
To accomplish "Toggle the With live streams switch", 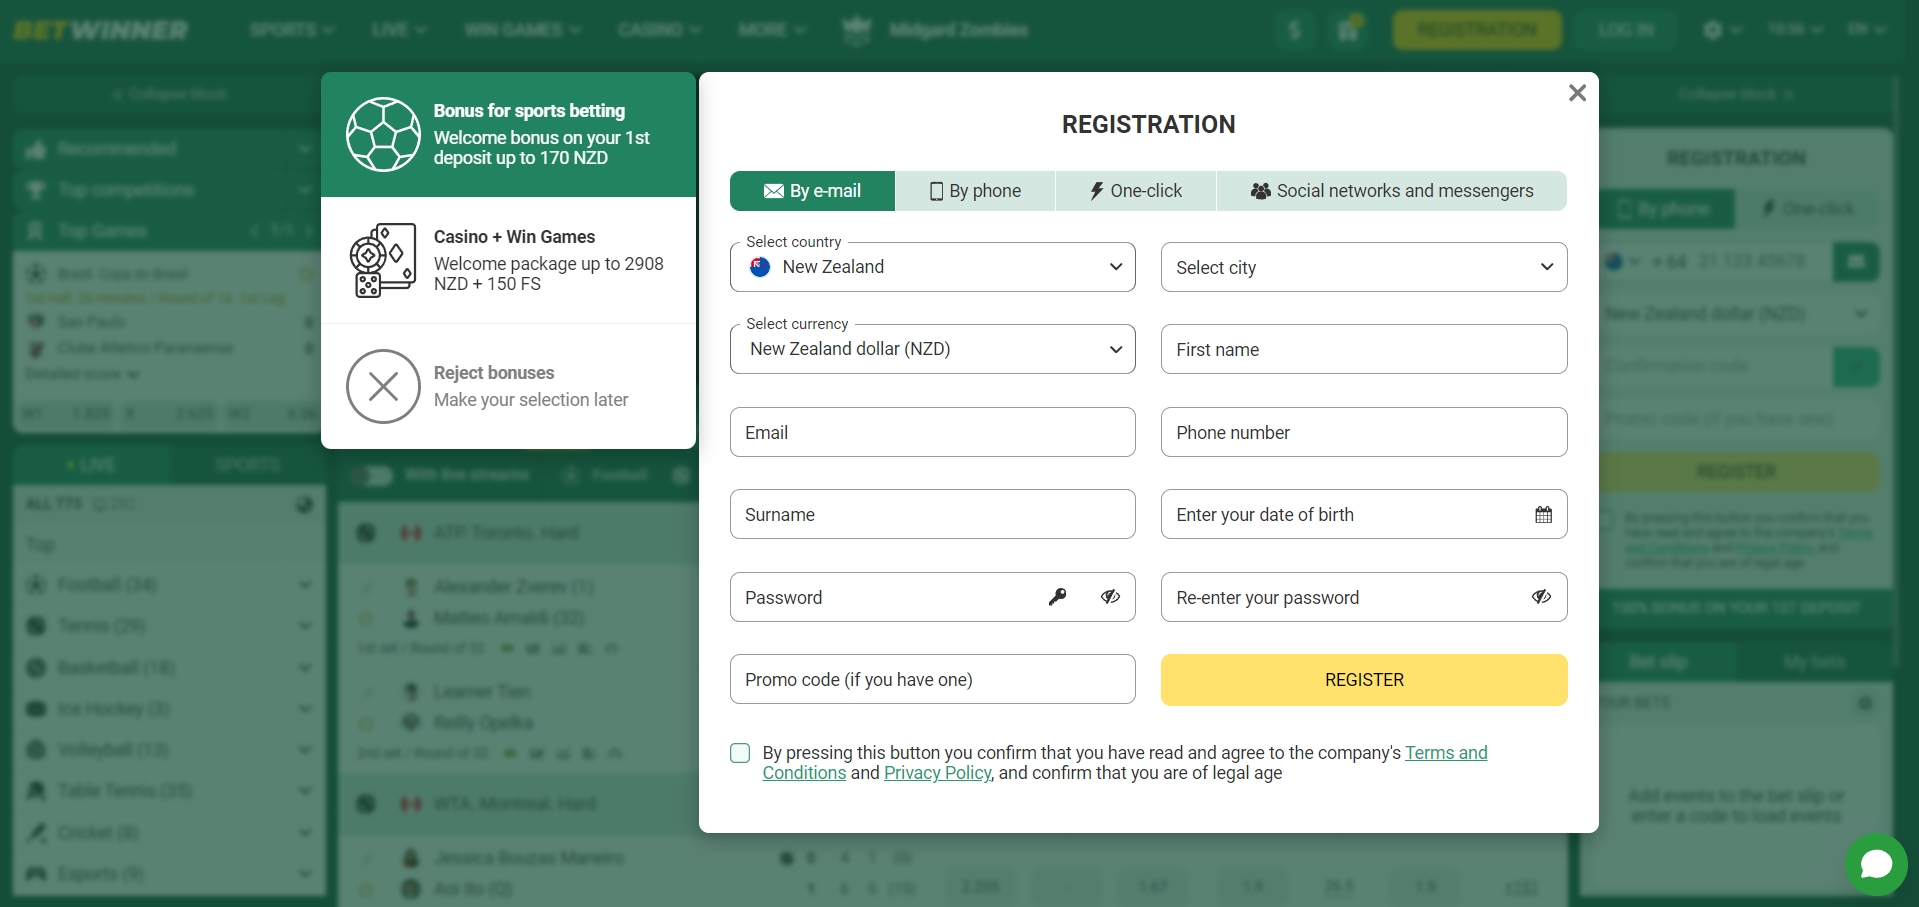I will (x=375, y=475).
